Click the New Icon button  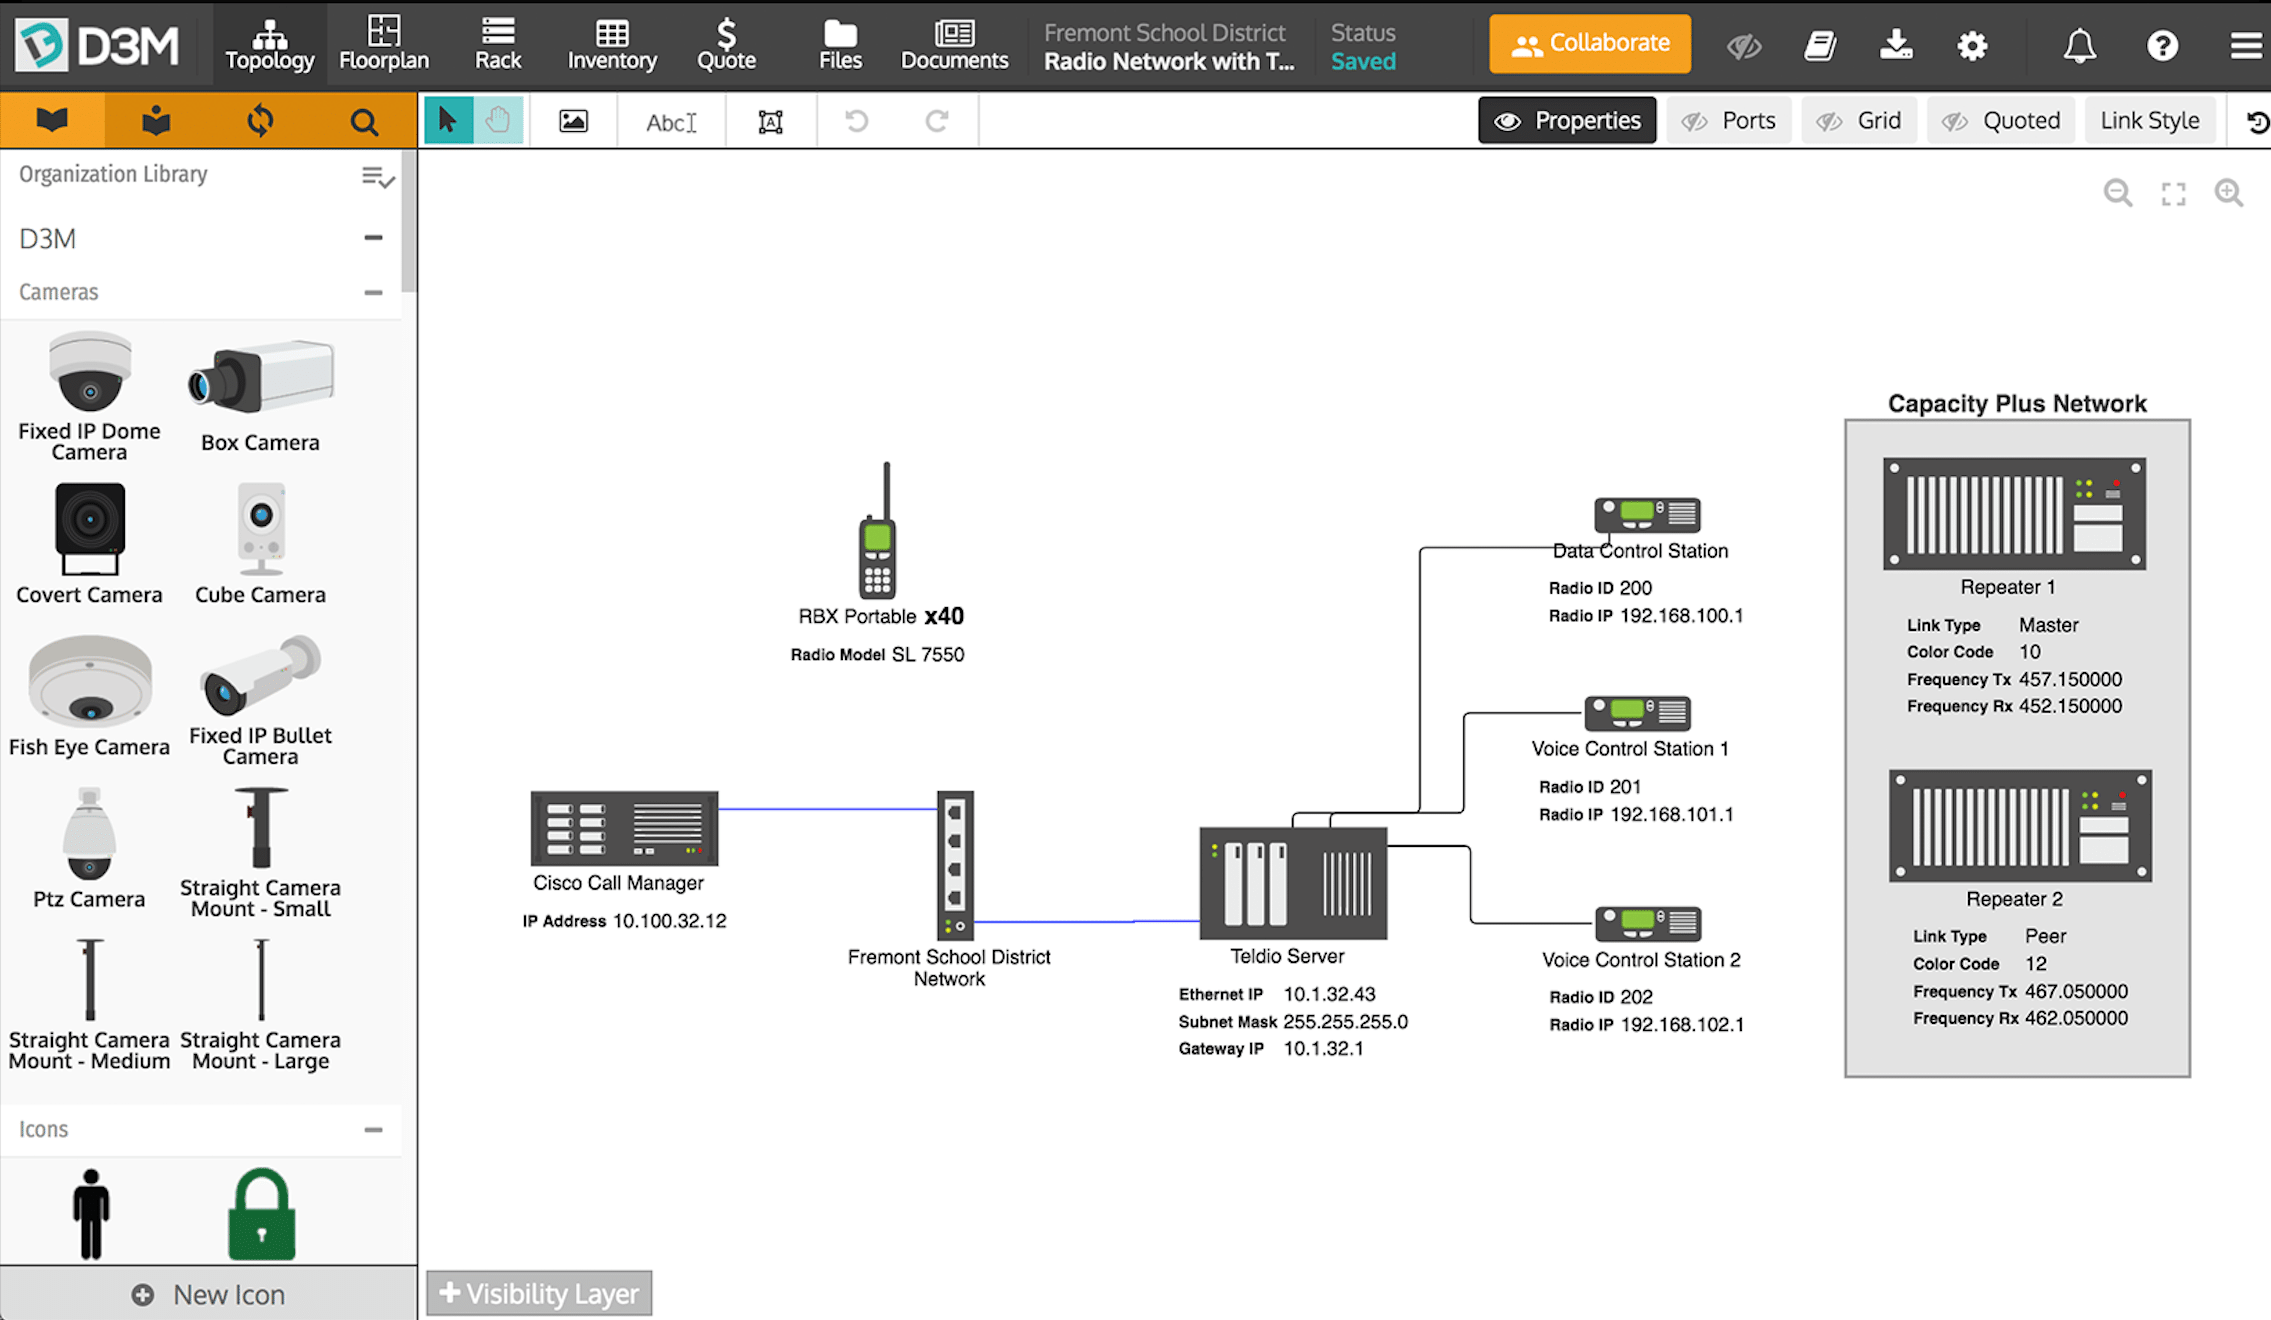click(208, 1294)
